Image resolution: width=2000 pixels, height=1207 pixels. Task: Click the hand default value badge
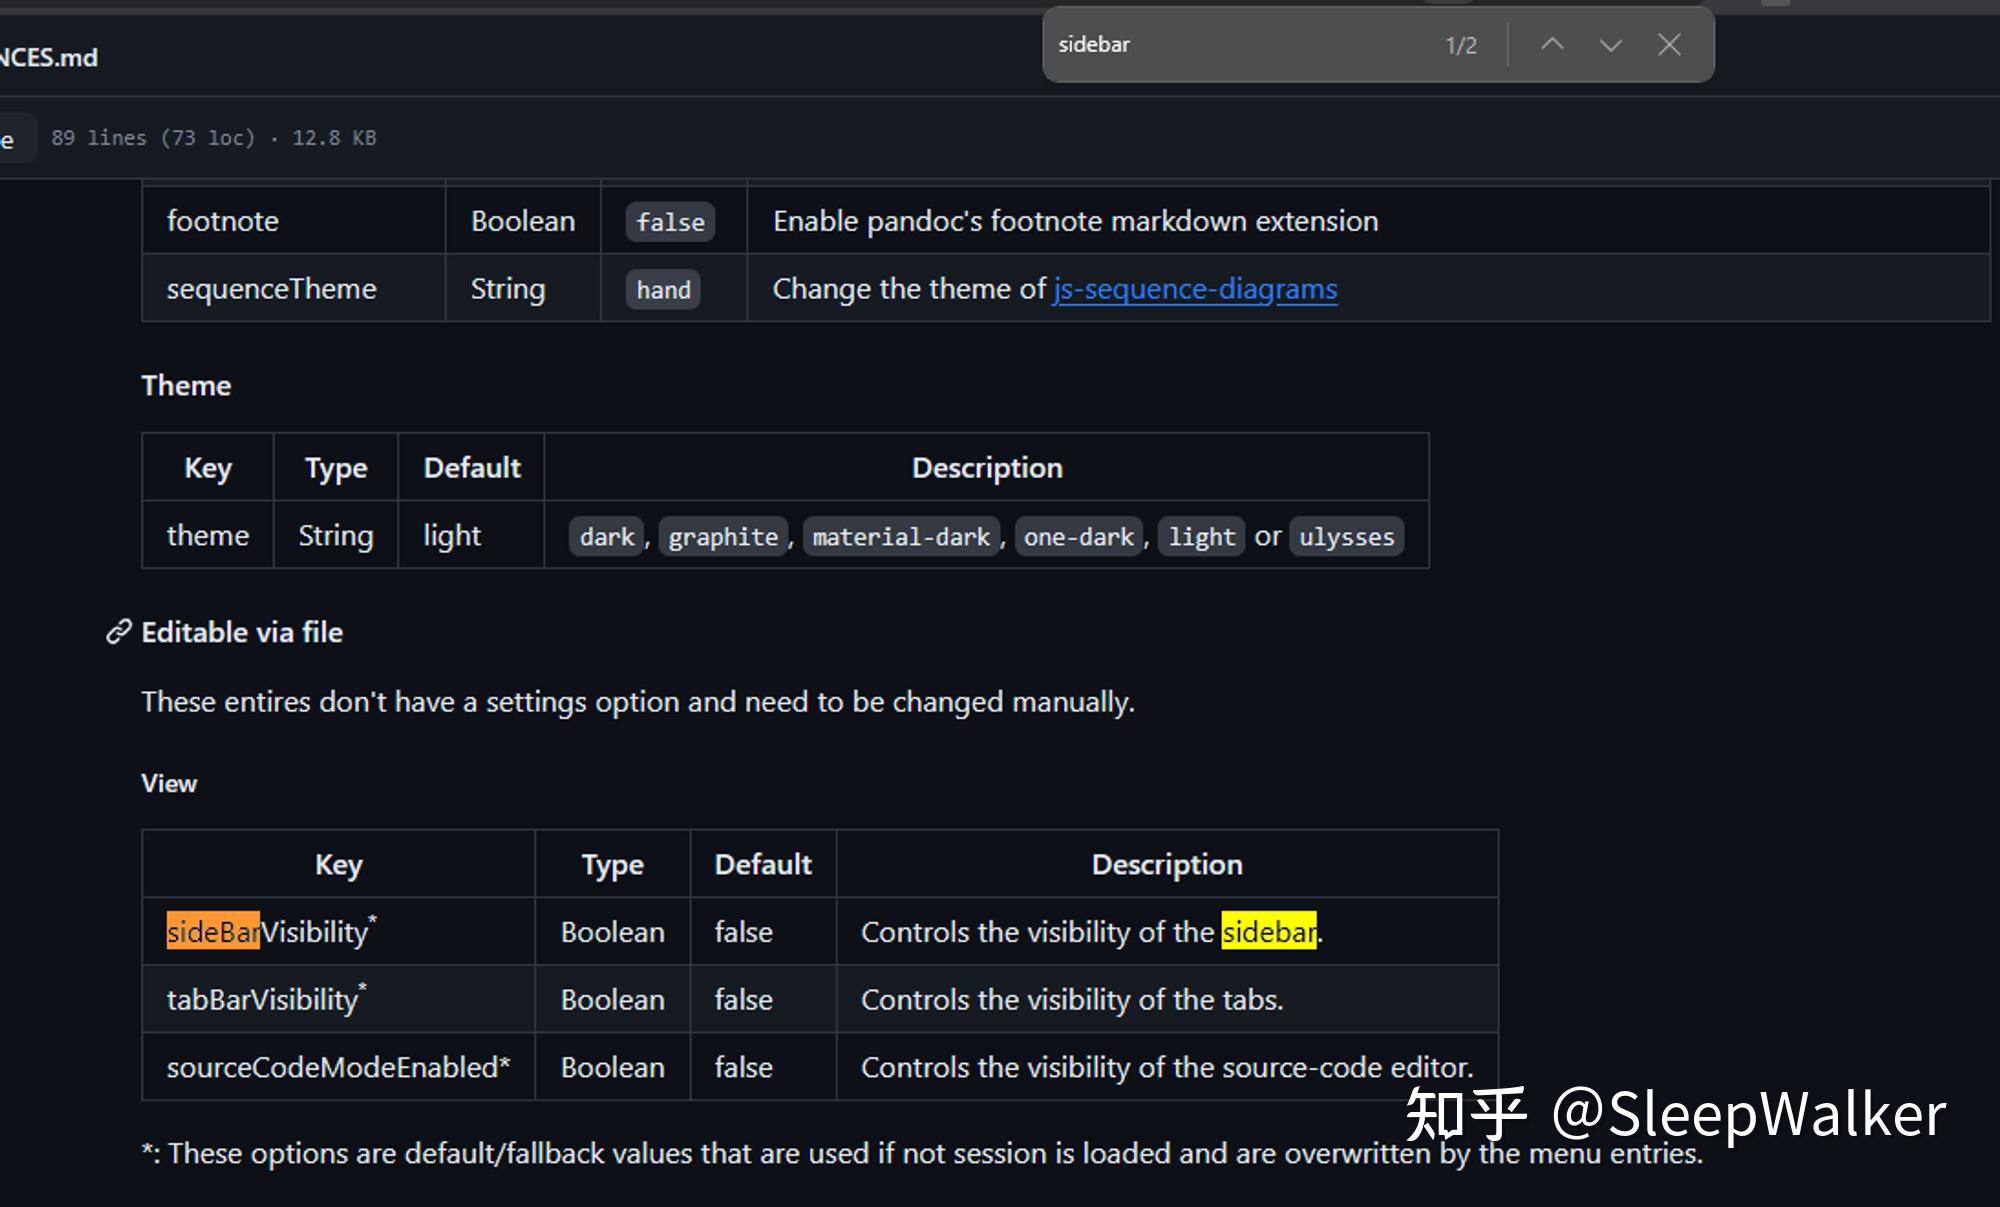662,289
